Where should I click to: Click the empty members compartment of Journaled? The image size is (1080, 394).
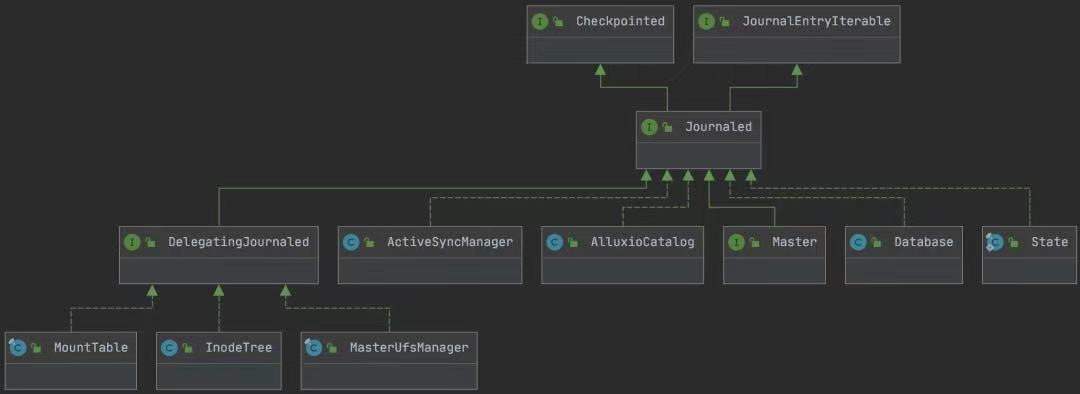pos(698,155)
